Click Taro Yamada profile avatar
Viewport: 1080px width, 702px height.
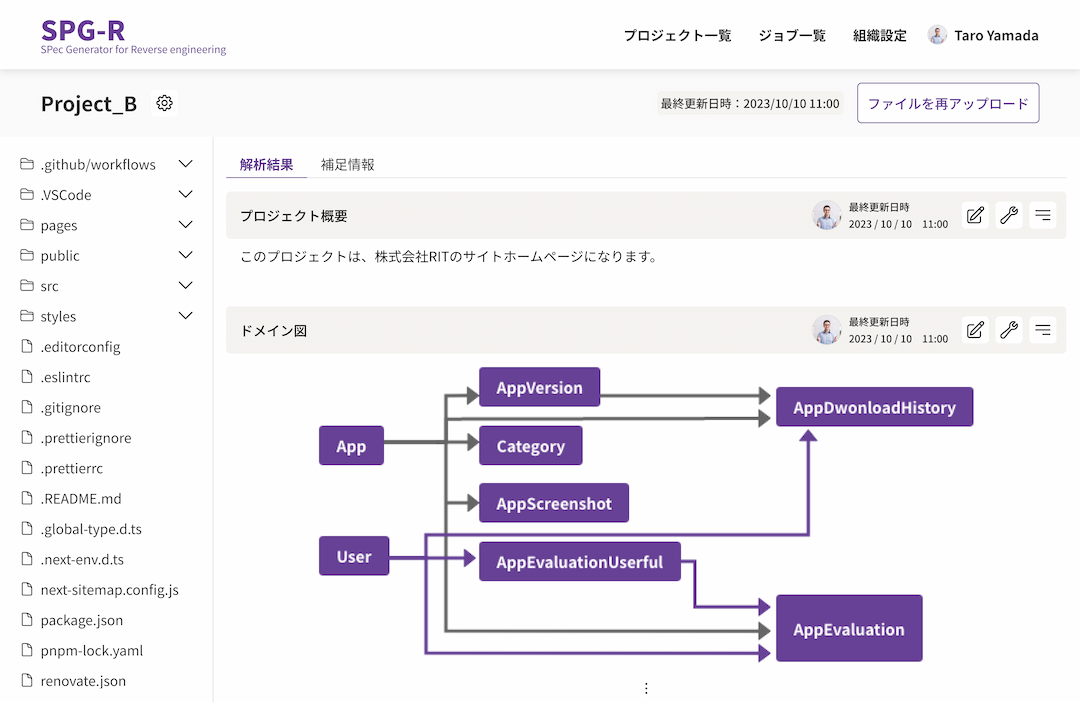(x=937, y=35)
